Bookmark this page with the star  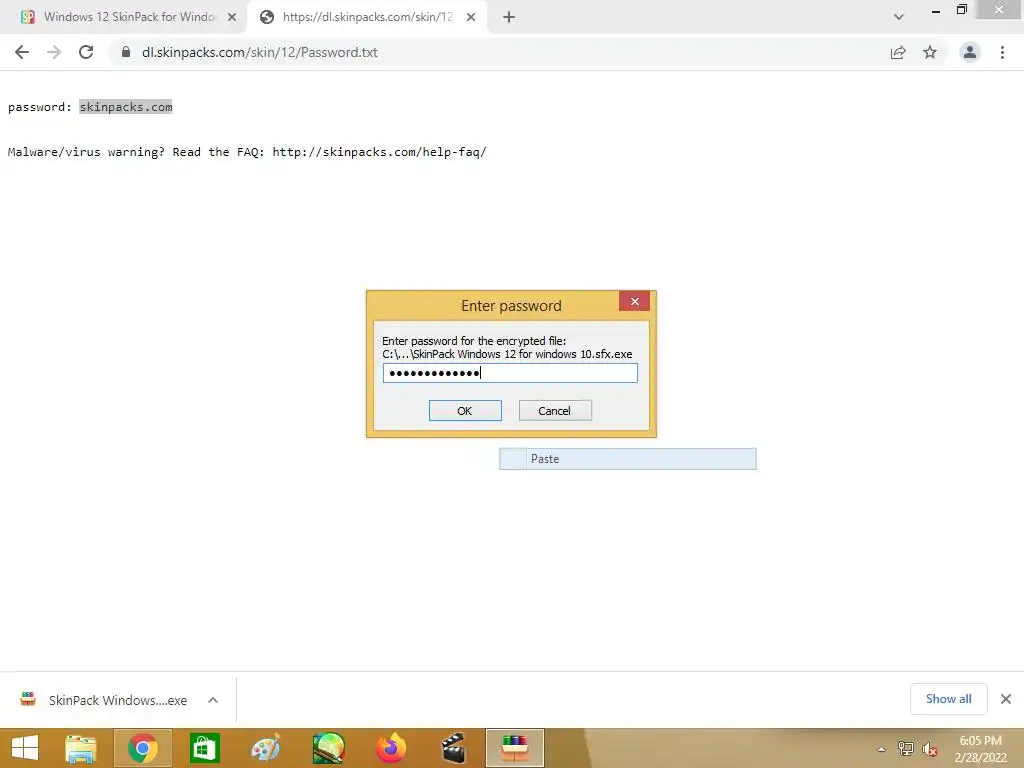(x=930, y=52)
